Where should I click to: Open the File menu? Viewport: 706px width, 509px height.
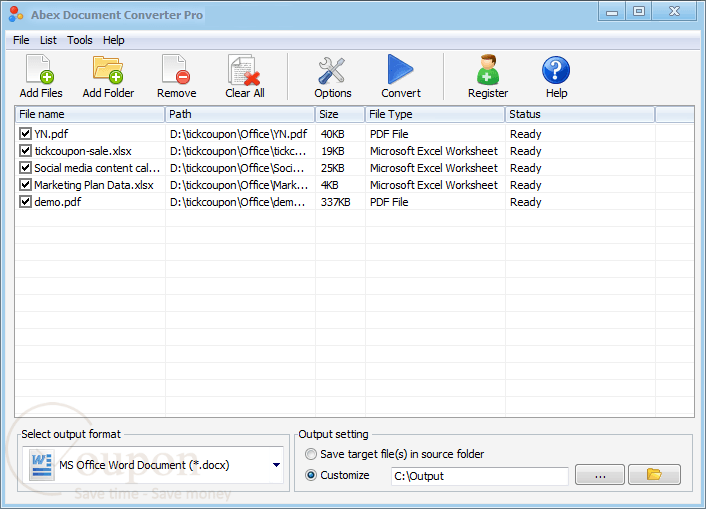click(x=21, y=40)
